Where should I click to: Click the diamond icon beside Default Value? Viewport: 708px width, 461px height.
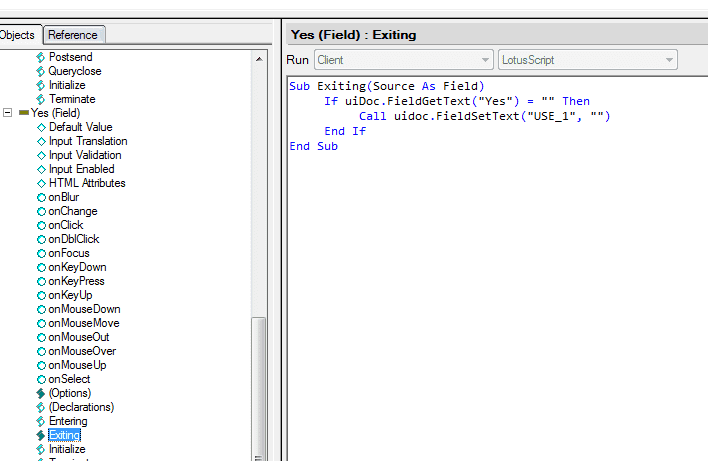pyautogui.click(x=41, y=127)
